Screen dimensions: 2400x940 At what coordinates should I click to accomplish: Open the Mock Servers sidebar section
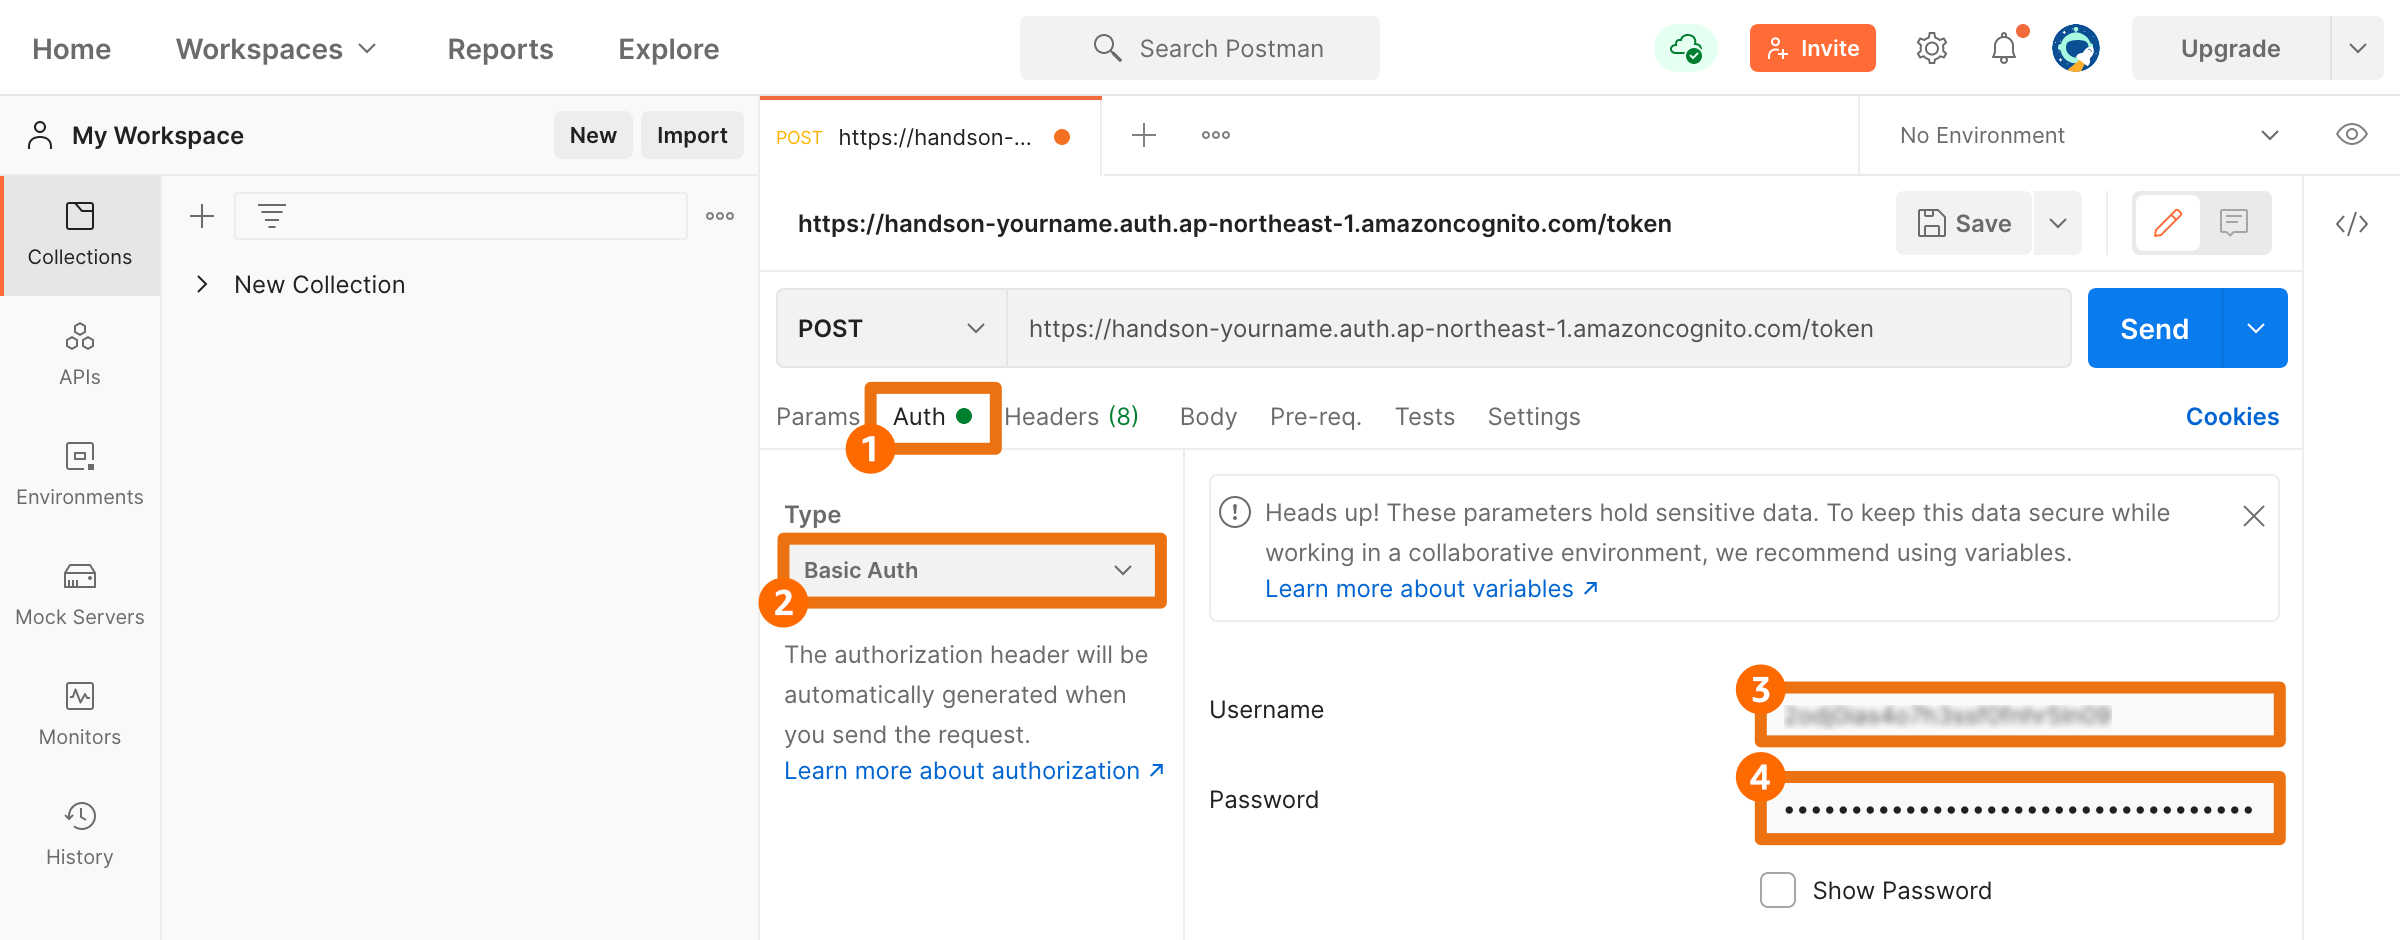click(80, 594)
